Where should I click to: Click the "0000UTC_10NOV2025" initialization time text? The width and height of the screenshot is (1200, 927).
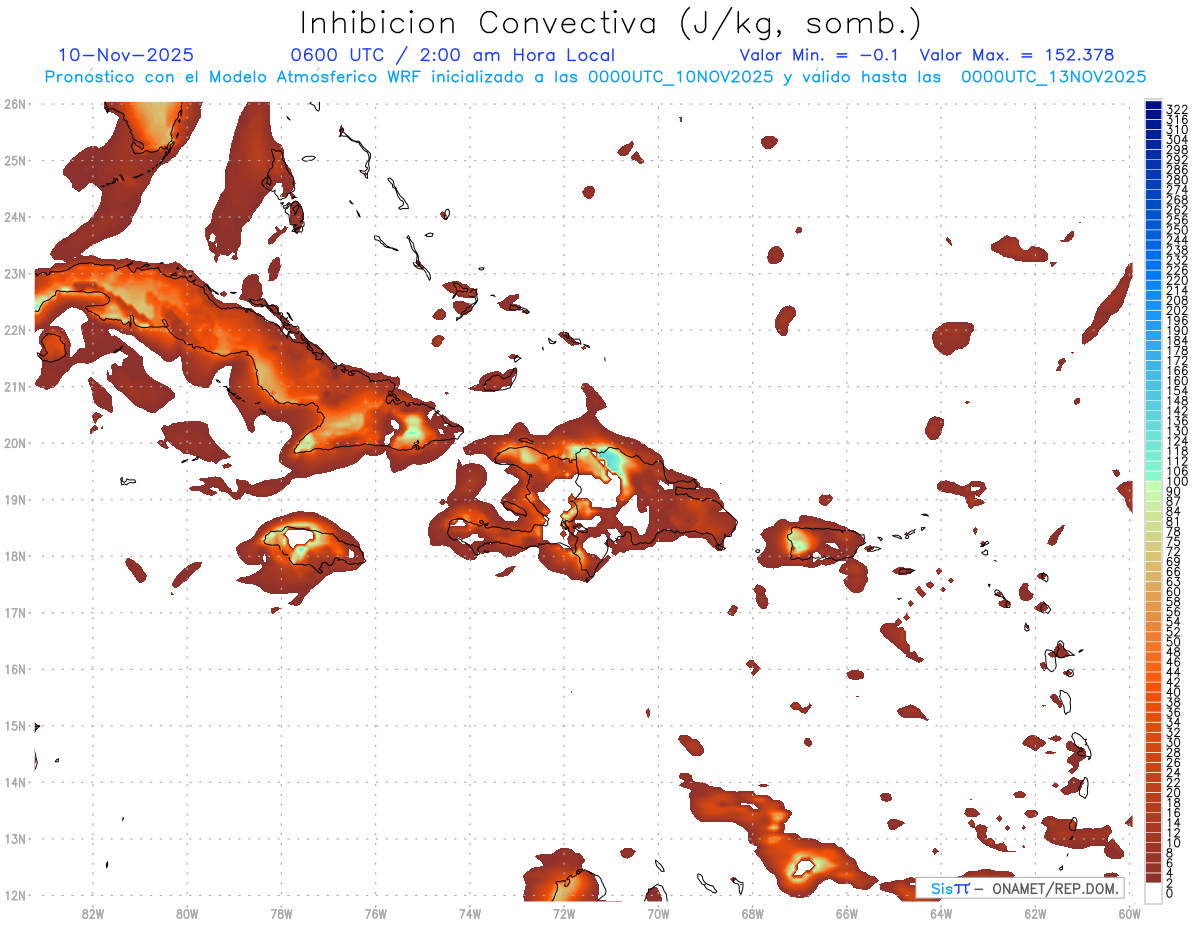pos(680,77)
